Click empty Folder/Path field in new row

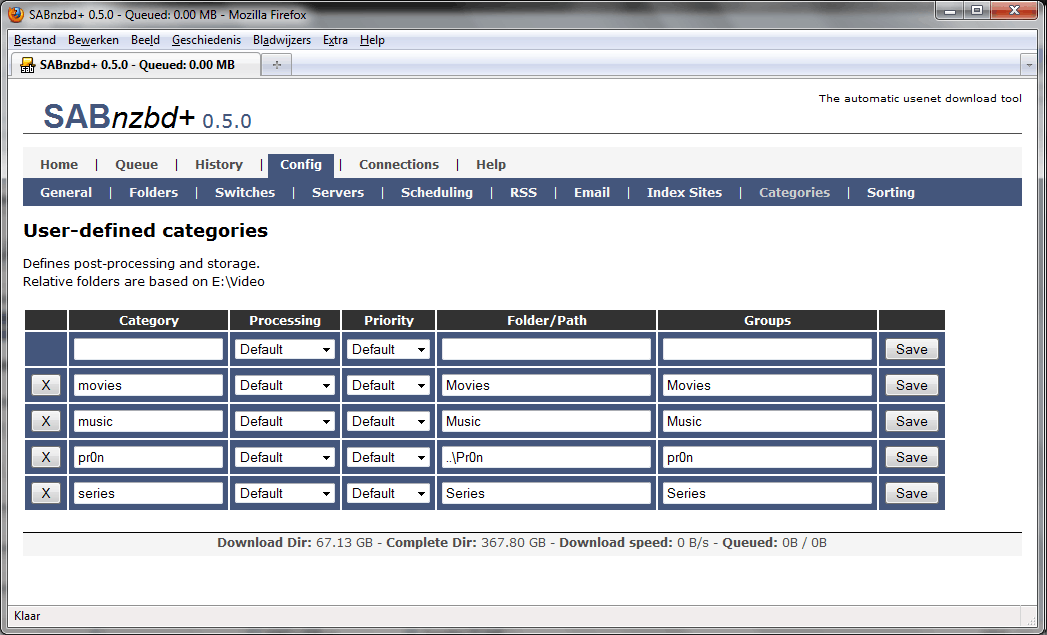pos(546,349)
